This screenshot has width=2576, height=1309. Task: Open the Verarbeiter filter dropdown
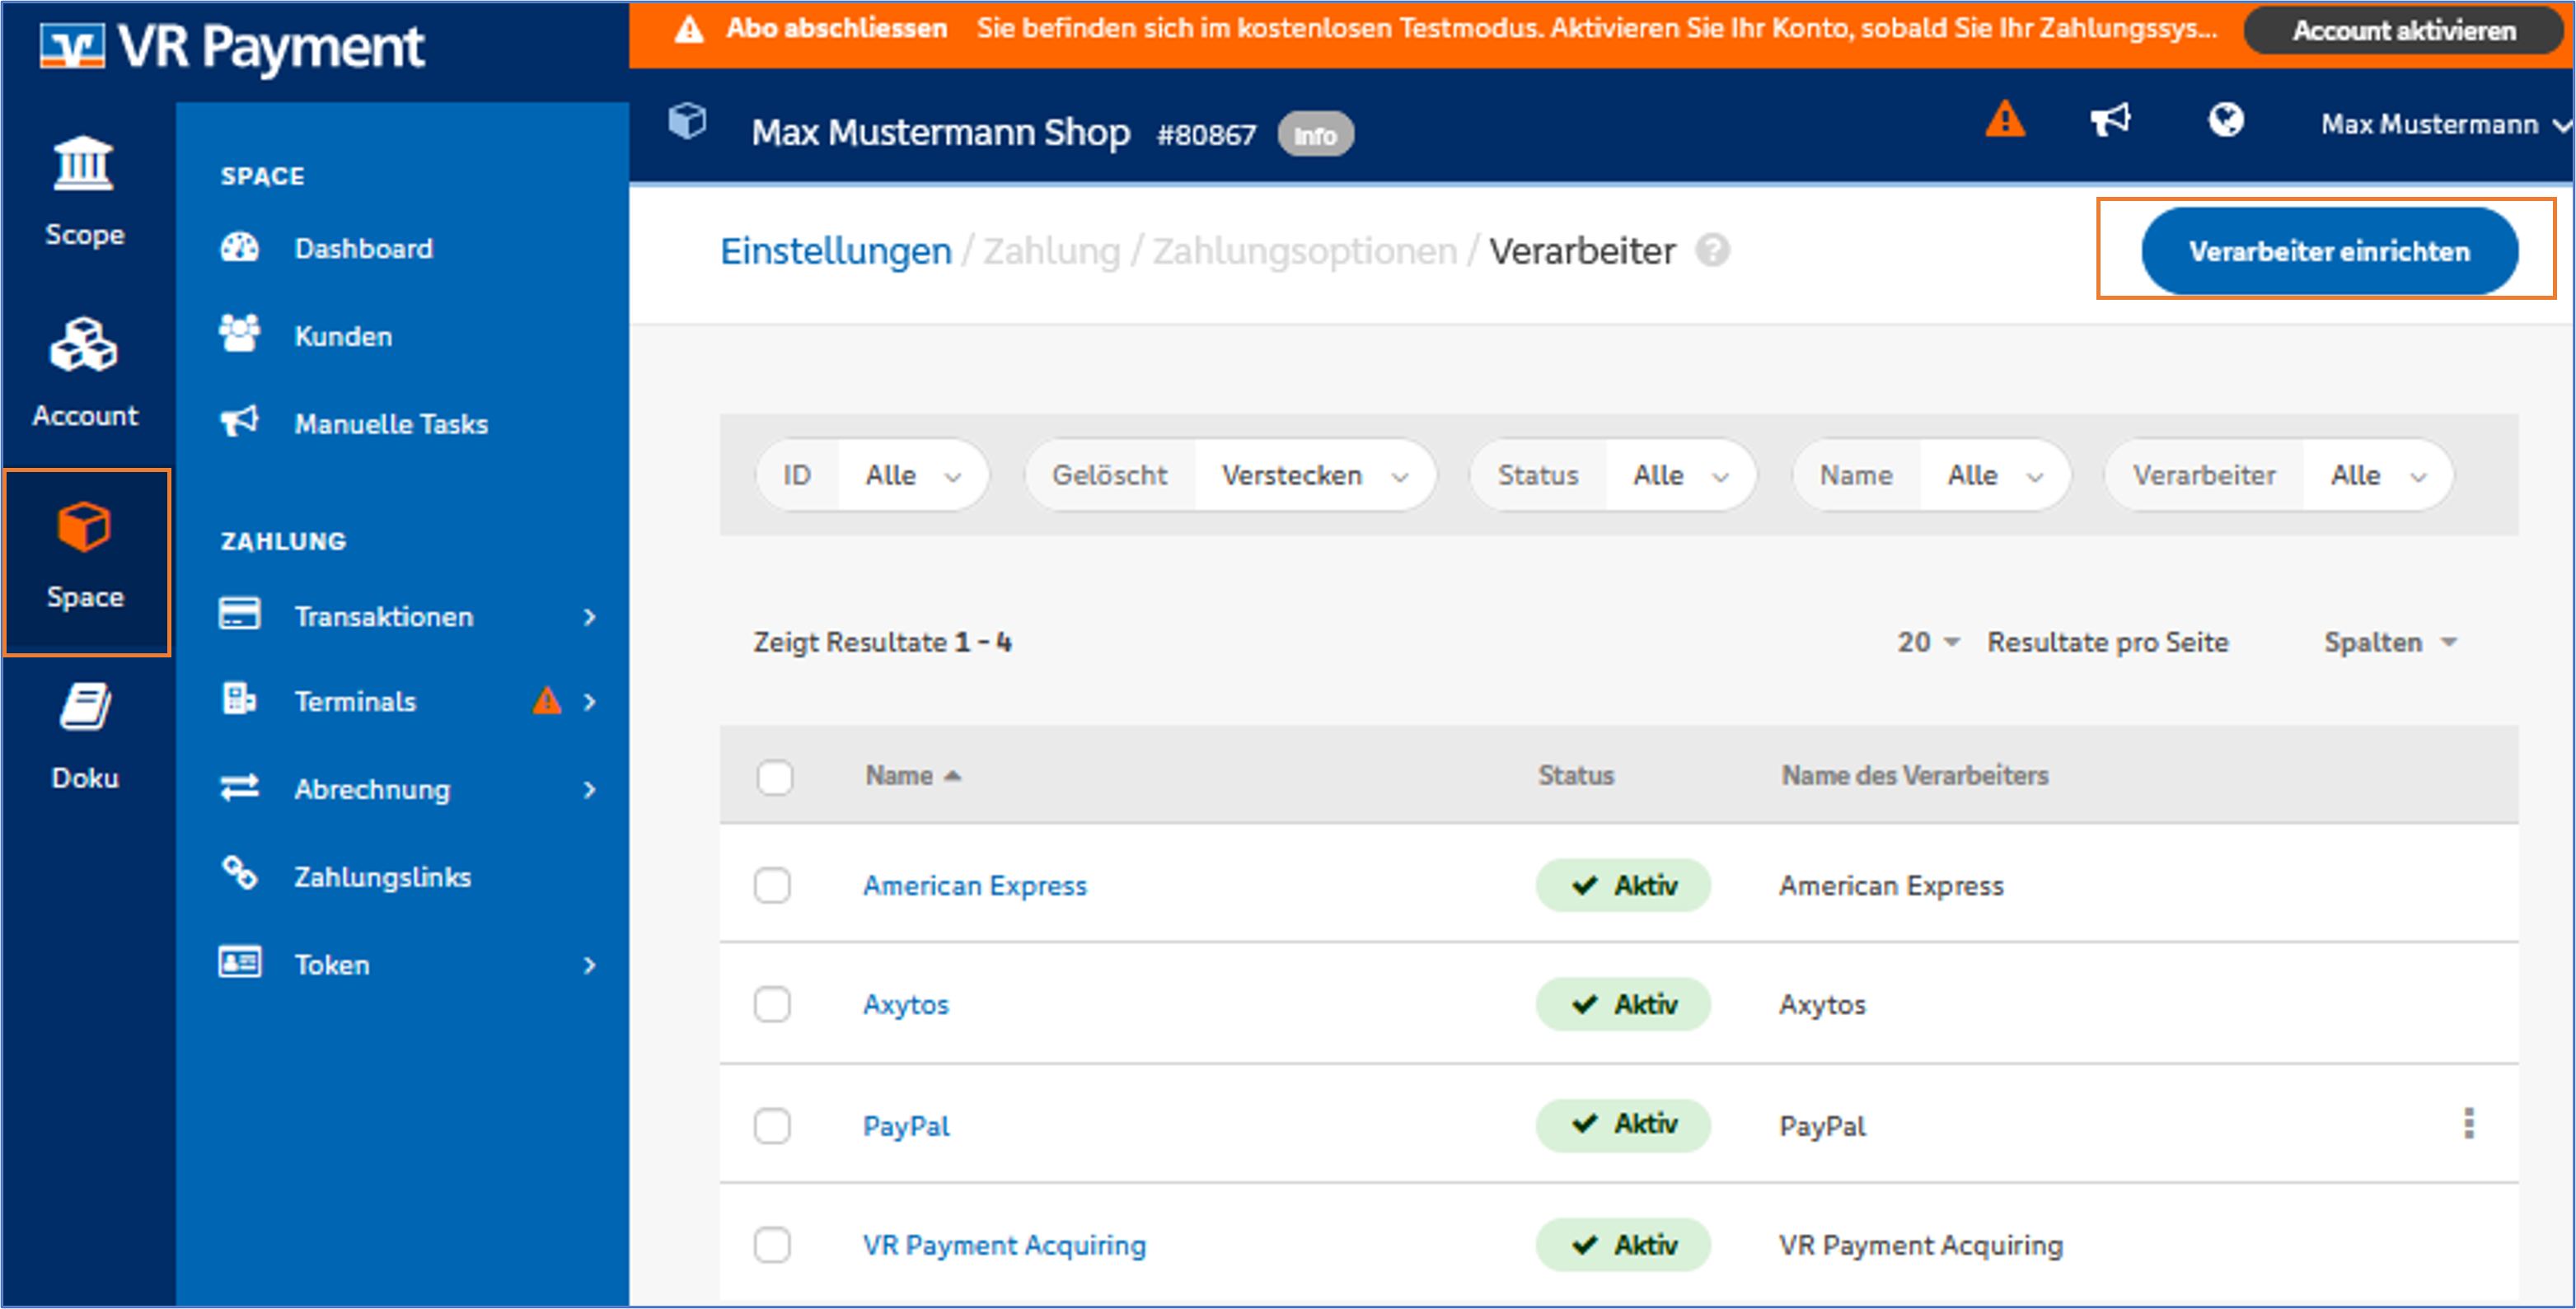click(x=2278, y=475)
